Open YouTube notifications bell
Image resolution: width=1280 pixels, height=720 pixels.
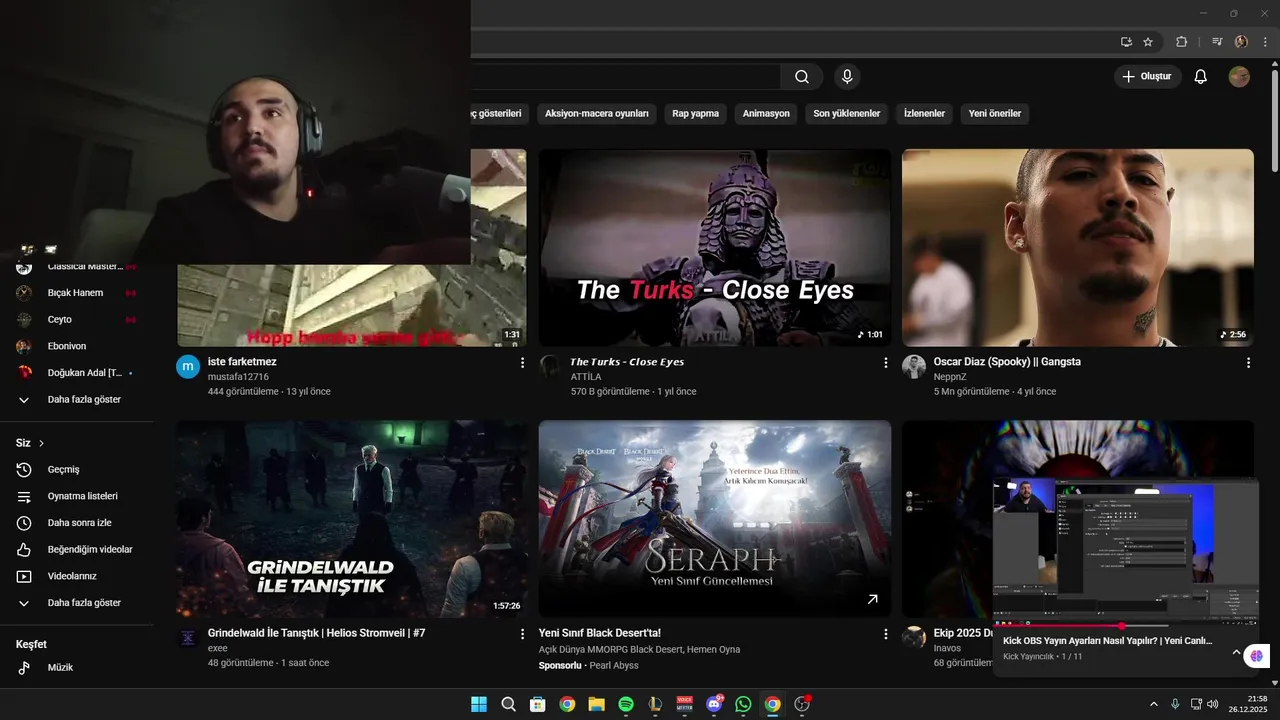(1201, 77)
